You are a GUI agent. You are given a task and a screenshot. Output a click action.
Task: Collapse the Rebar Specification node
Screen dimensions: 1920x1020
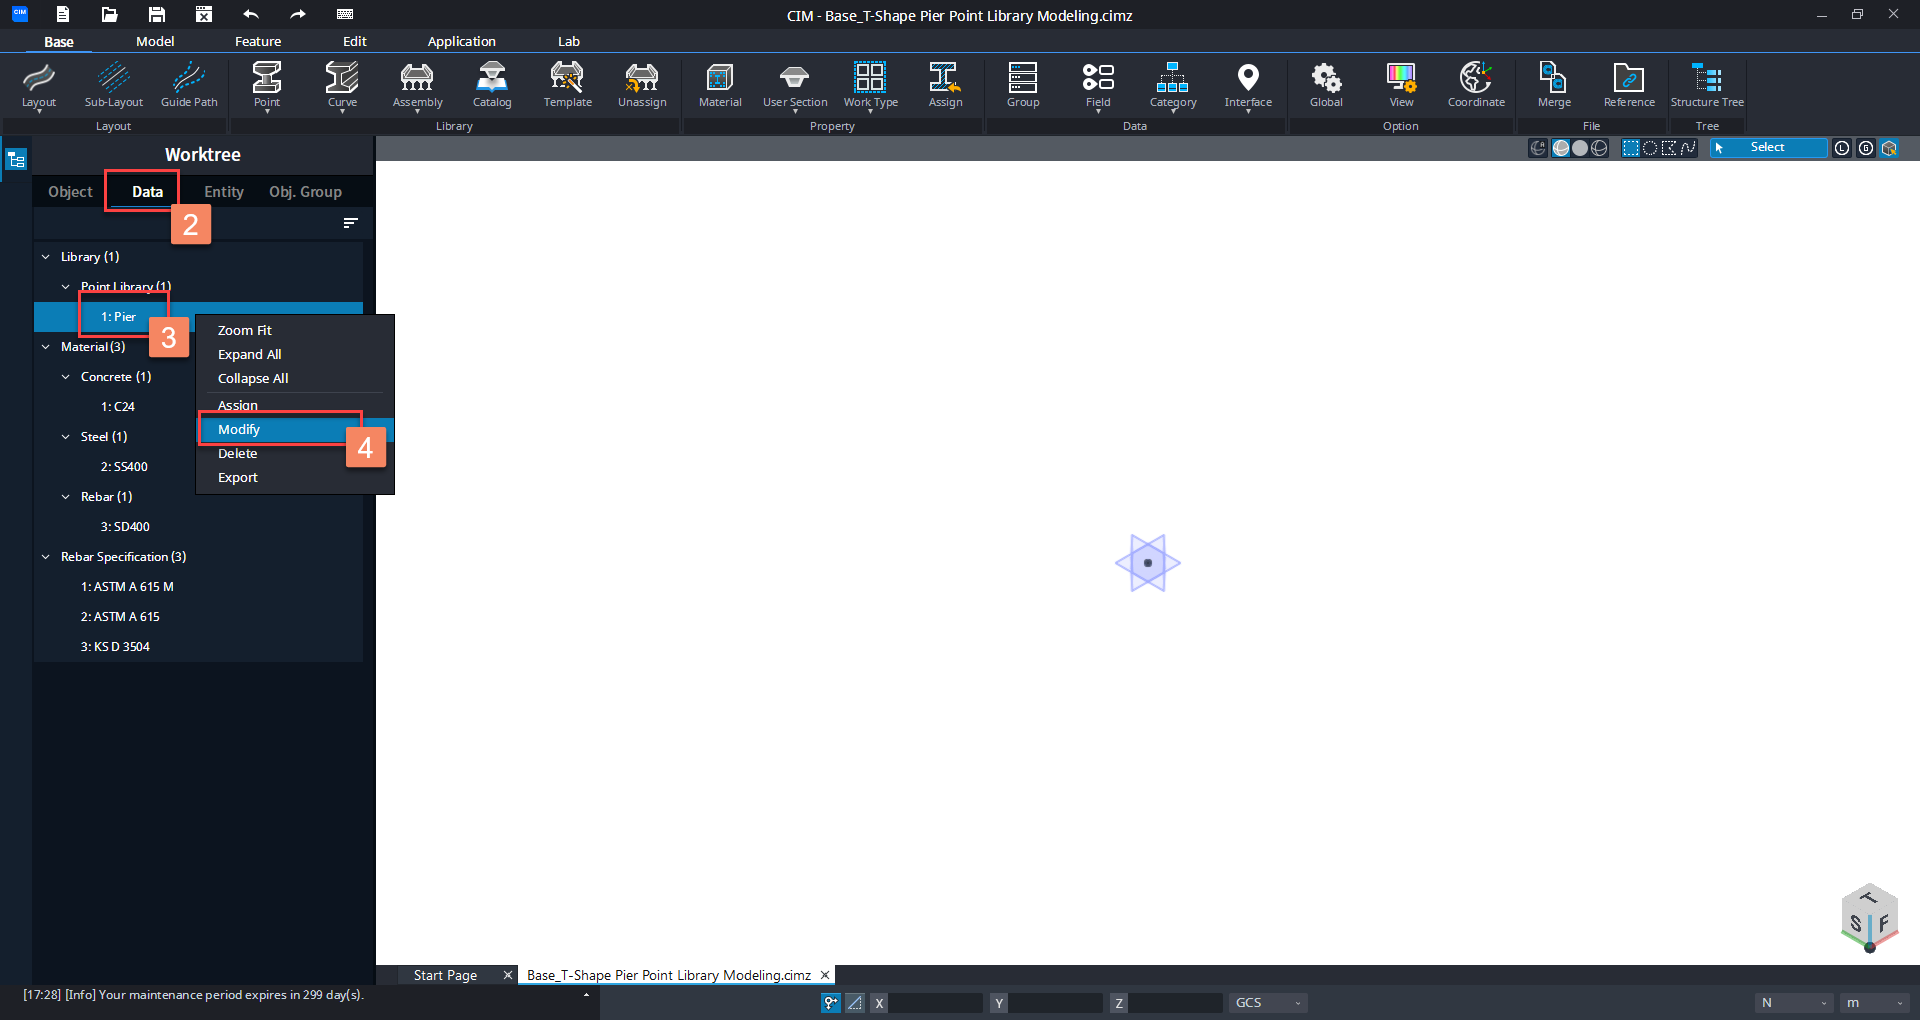click(x=46, y=557)
